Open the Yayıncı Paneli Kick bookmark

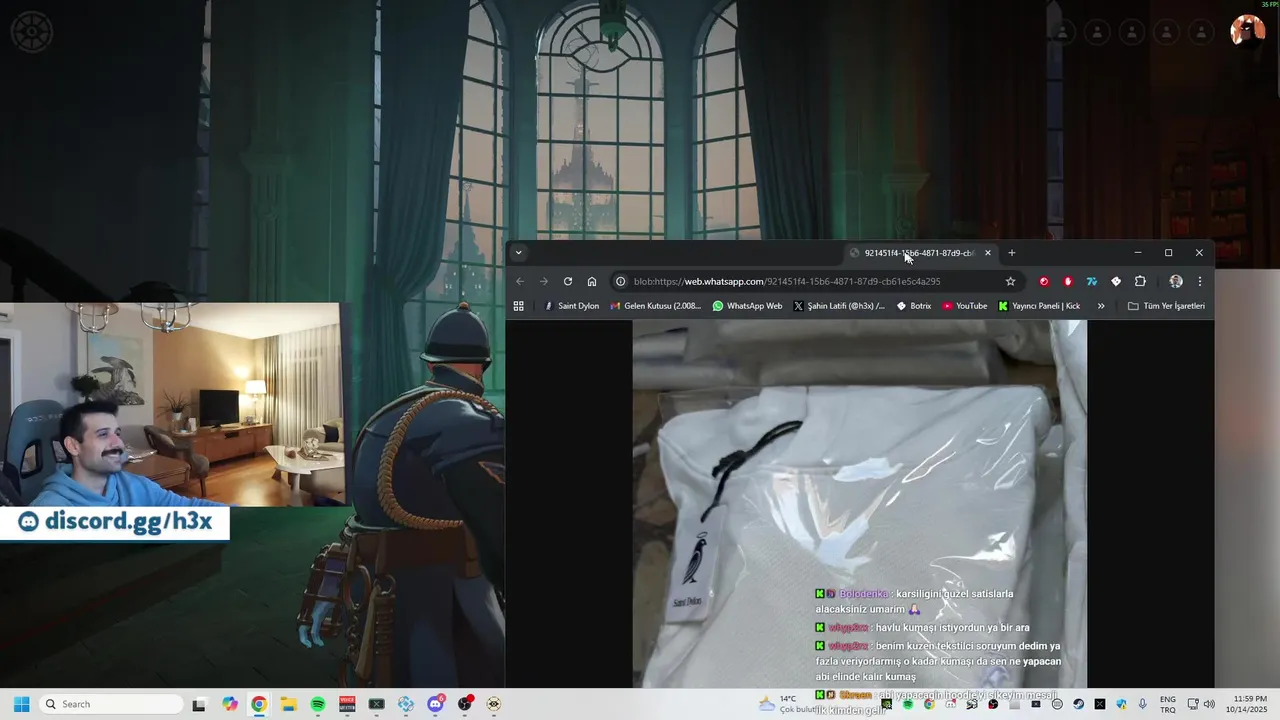[x=1039, y=306]
